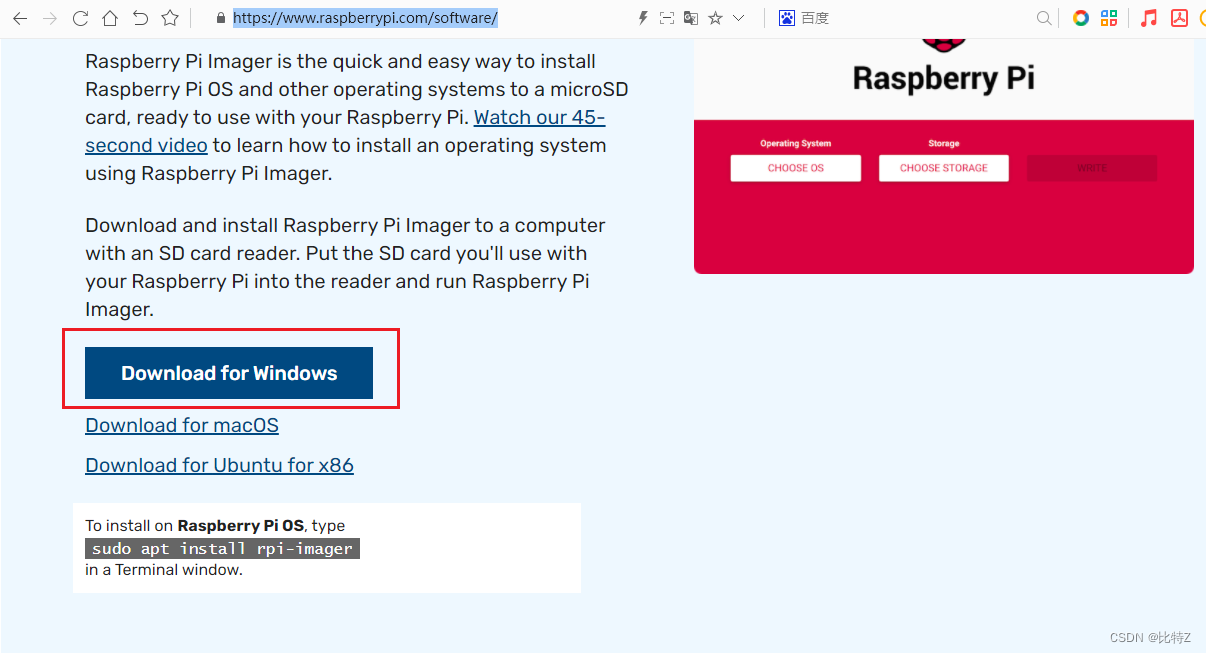Click CHOOSE STORAGE in the Imager preview
The width and height of the screenshot is (1206, 653).
coord(944,168)
